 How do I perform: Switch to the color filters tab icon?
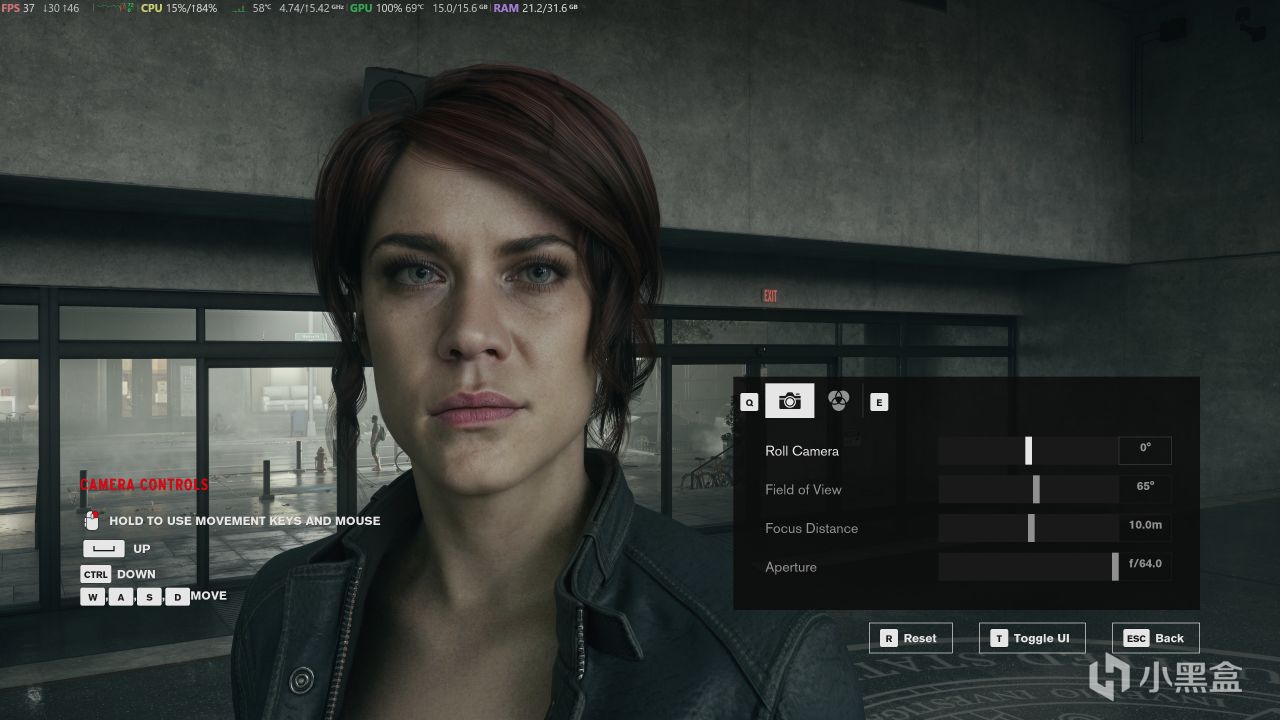[x=838, y=401]
